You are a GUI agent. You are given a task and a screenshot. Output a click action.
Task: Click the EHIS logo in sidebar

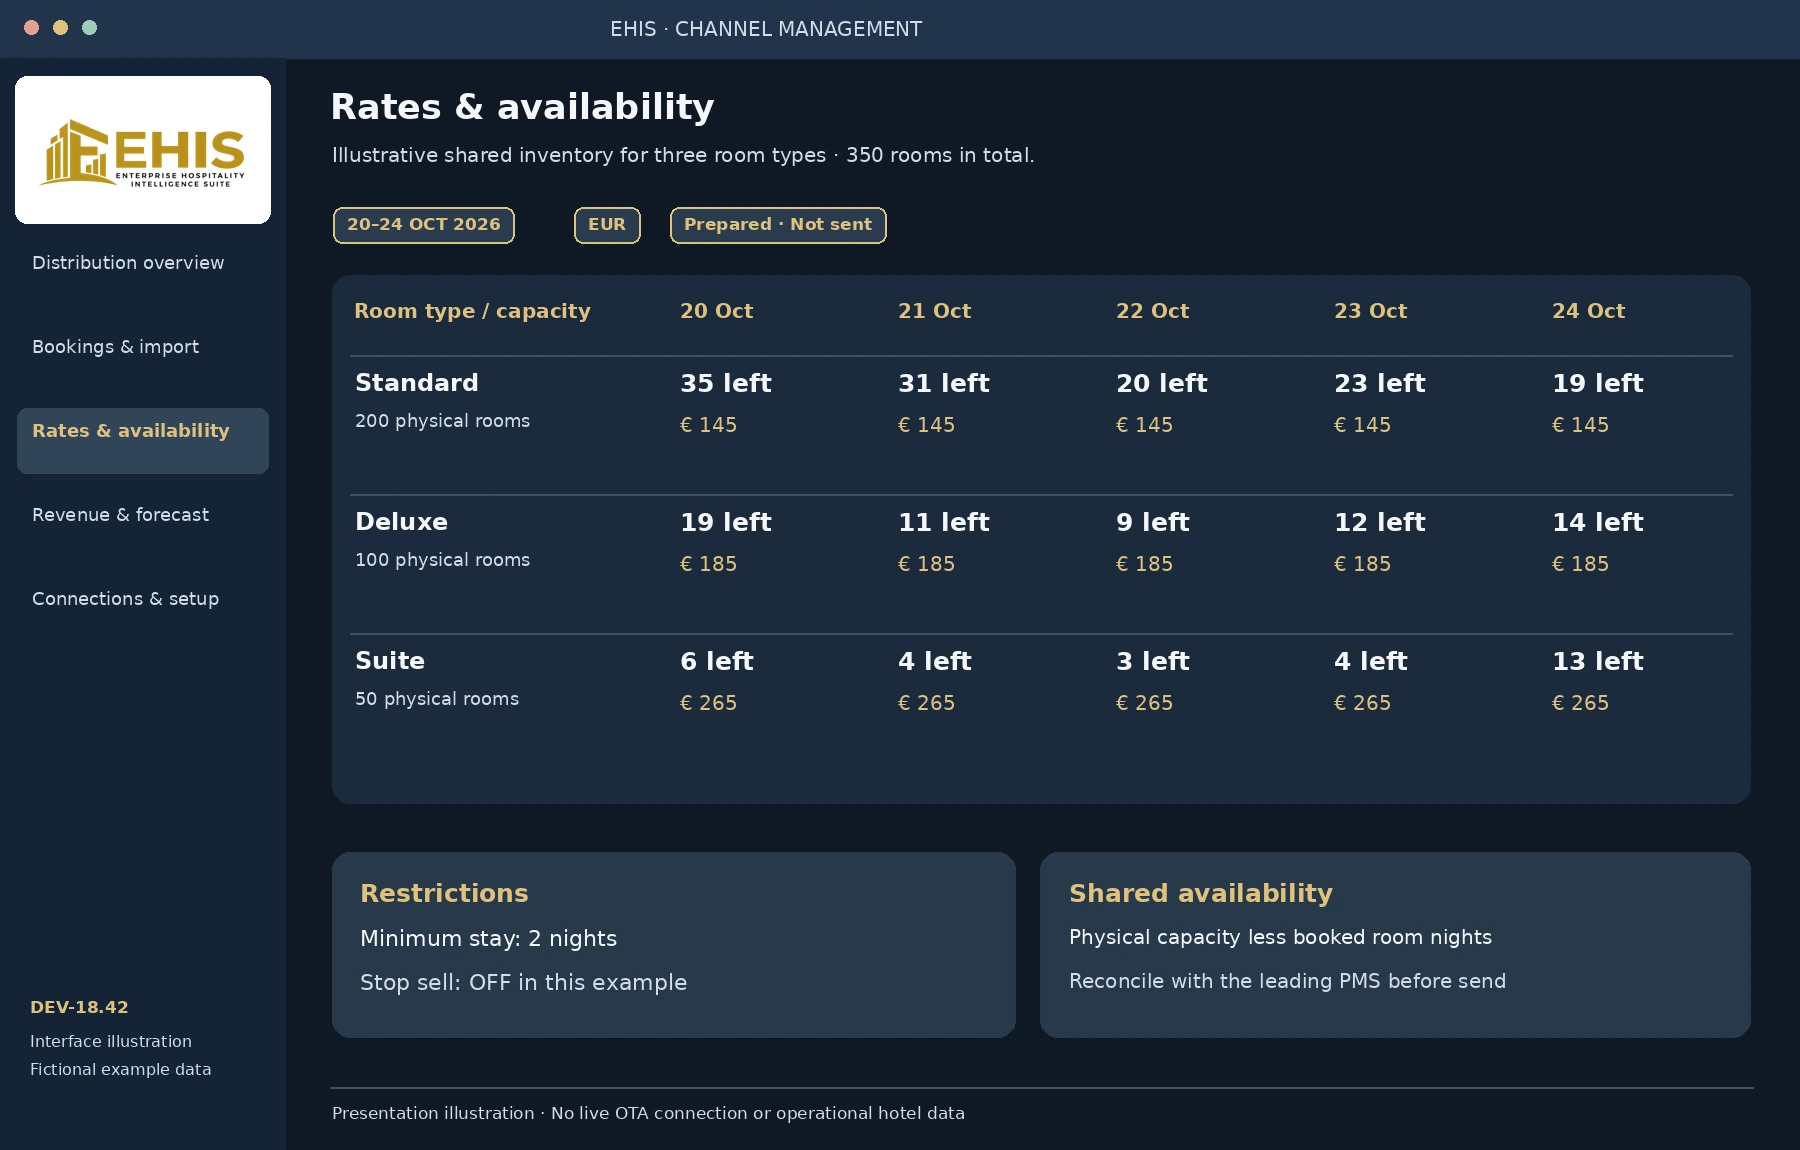click(x=143, y=150)
